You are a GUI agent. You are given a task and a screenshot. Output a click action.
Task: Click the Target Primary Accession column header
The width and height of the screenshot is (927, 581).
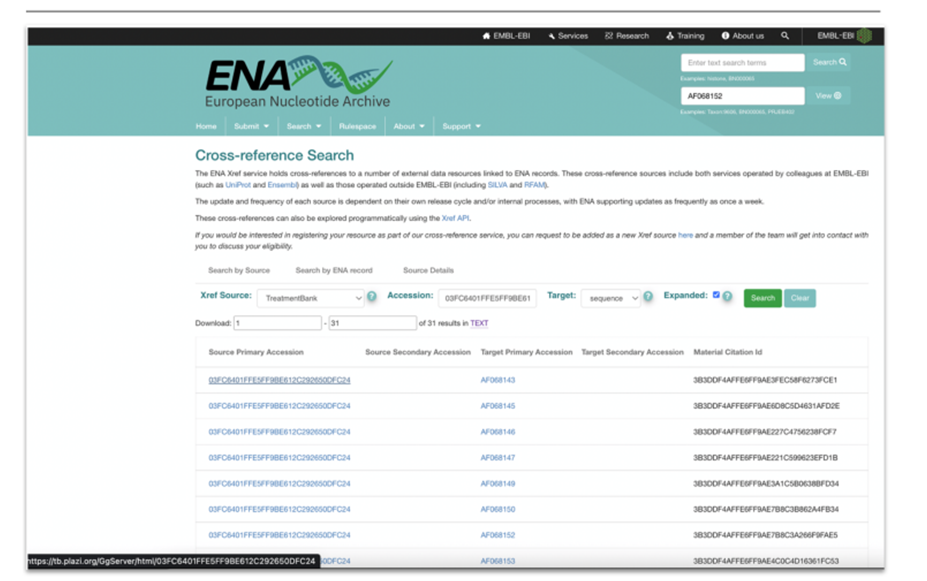point(526,352)
